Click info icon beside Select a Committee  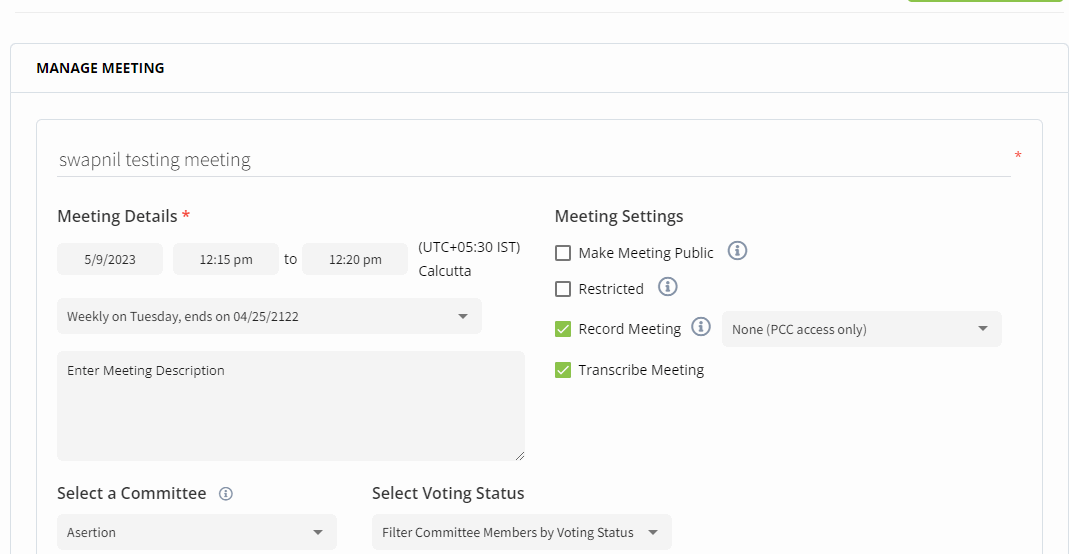tap(226, 494)
